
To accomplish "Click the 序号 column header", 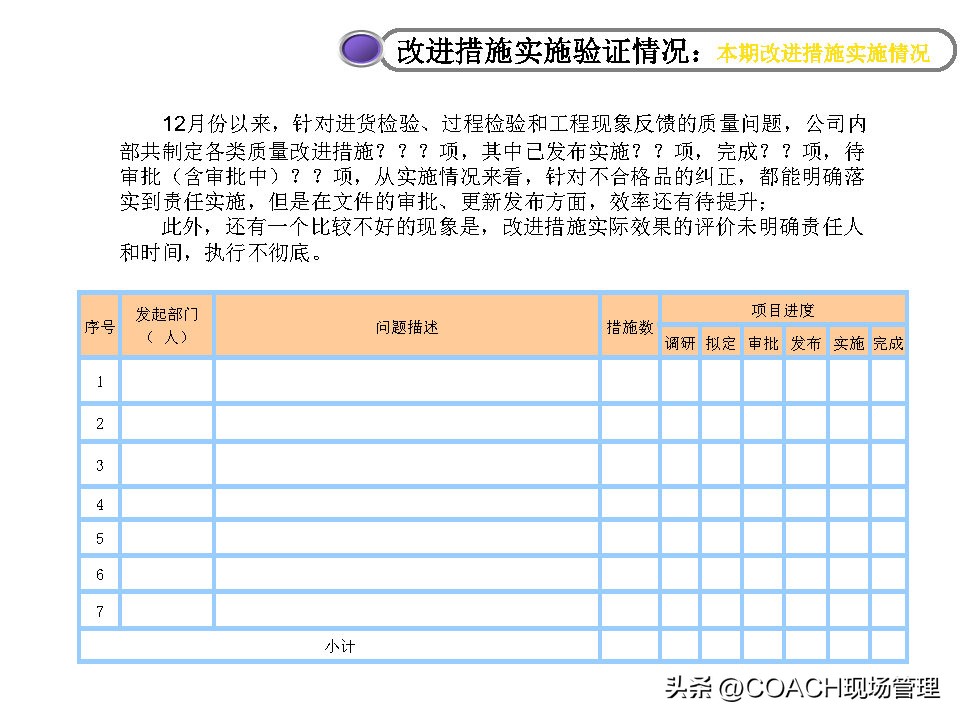I will (99, 325).
